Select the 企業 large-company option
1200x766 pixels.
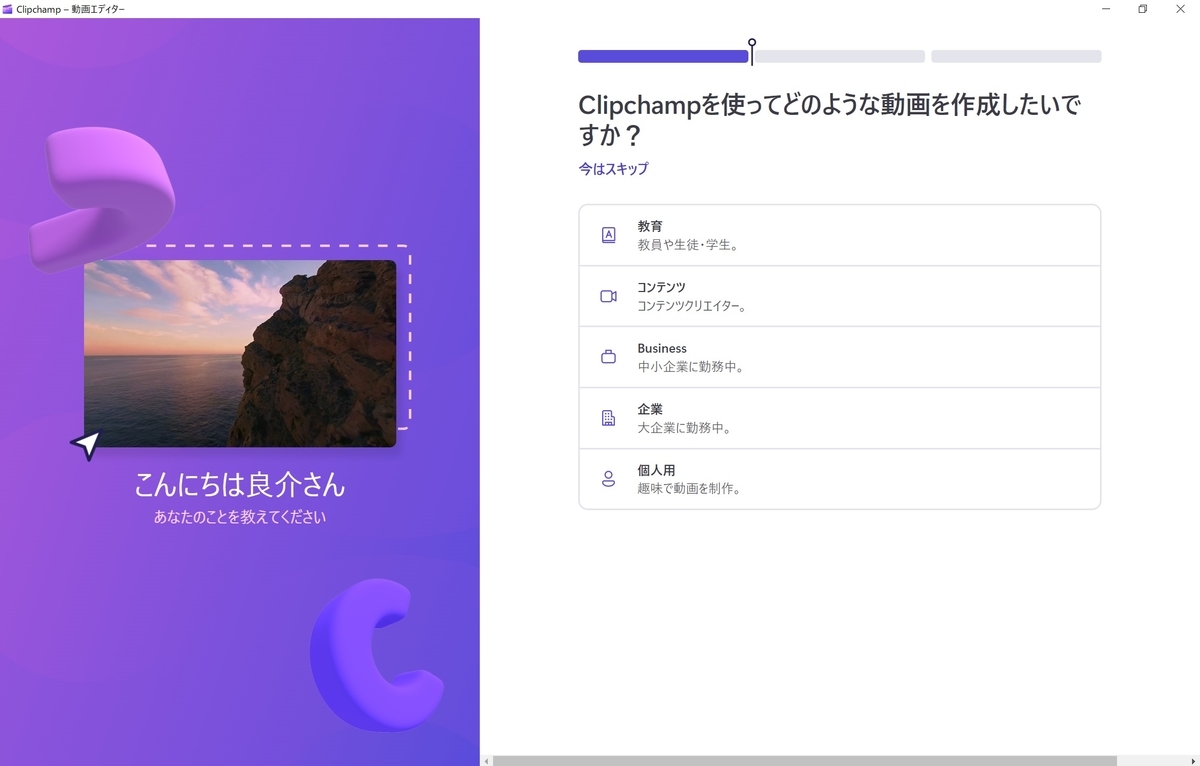[839, 418]
